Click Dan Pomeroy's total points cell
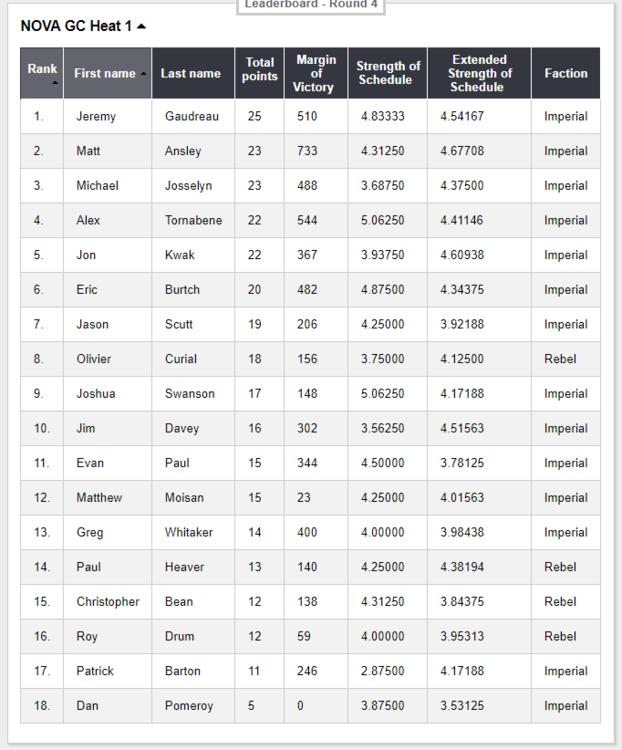This screenshot has width=622, height=750. coord(251,706)
